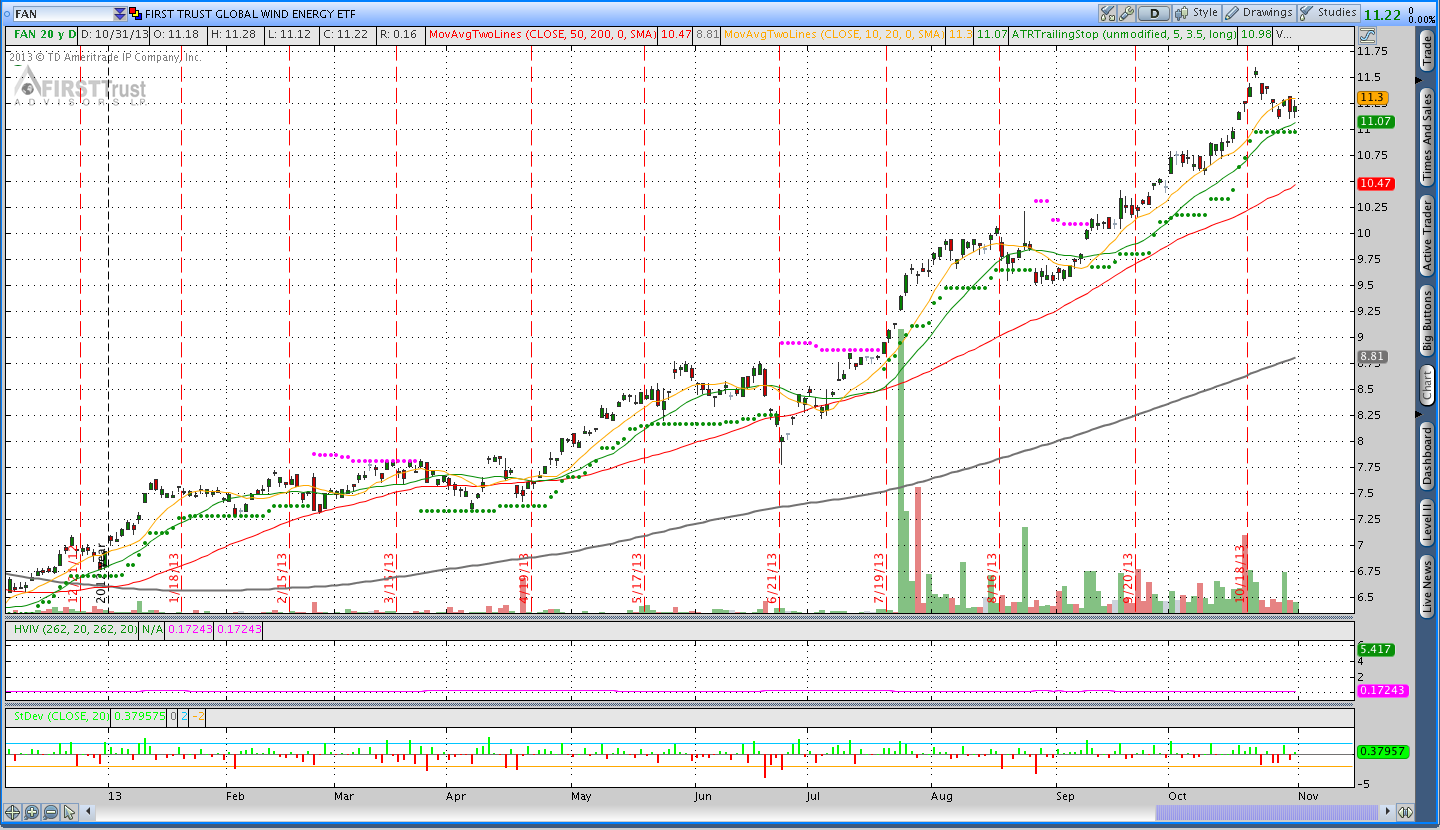Screen dimensions: 1440x830
Task: Click MovAvgTwoLines (CLOSE, 50, 200, 0, SMA) label
Action: click(542, 34)
